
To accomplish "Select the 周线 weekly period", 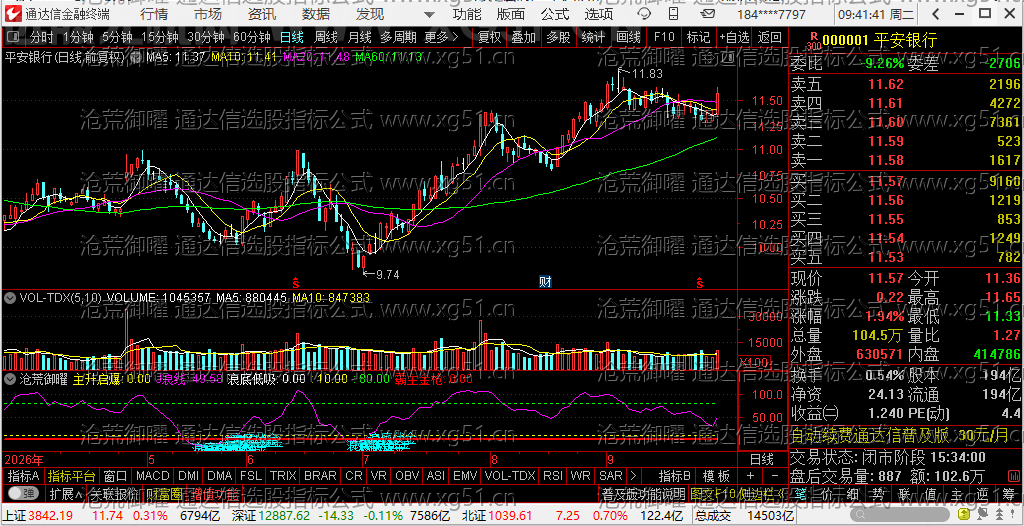I will click(x=326, y=37).
